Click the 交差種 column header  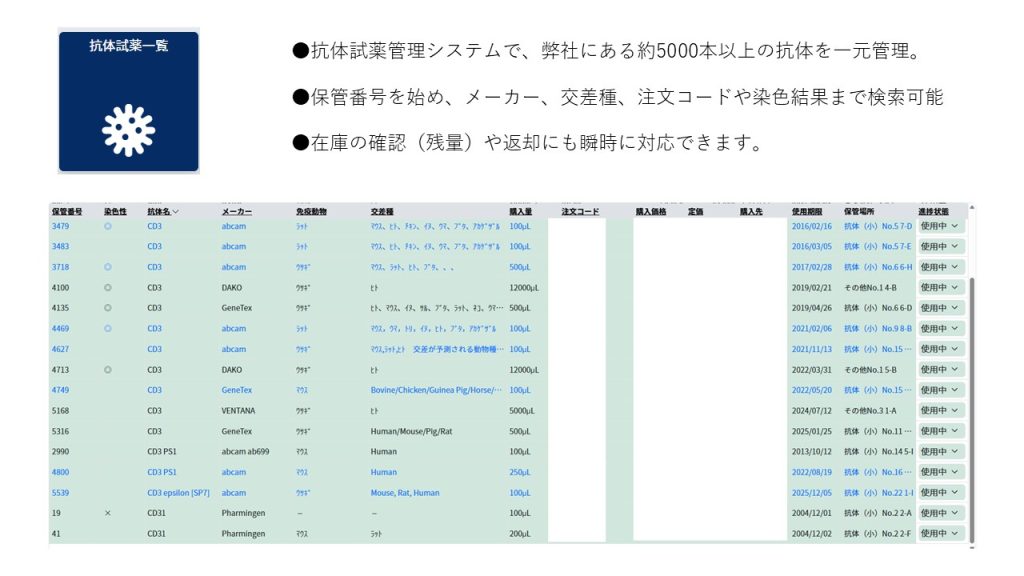(x=382, y=212)
